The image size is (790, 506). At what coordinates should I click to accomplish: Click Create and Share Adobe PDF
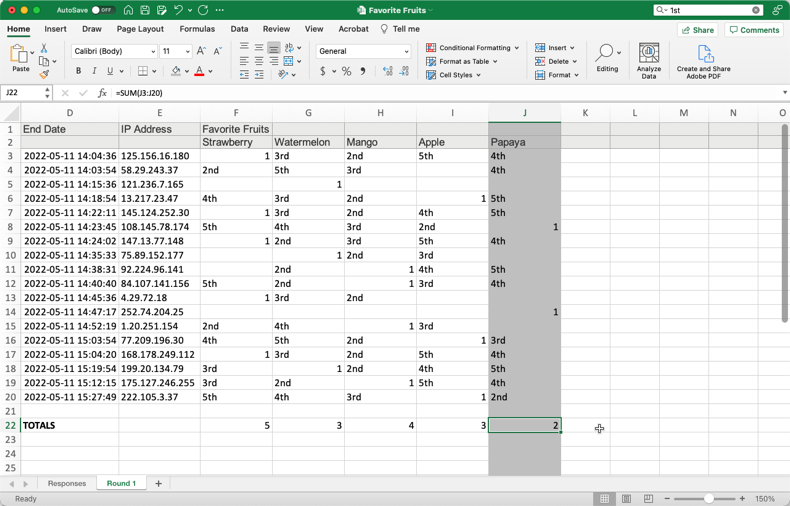[703, 61]
